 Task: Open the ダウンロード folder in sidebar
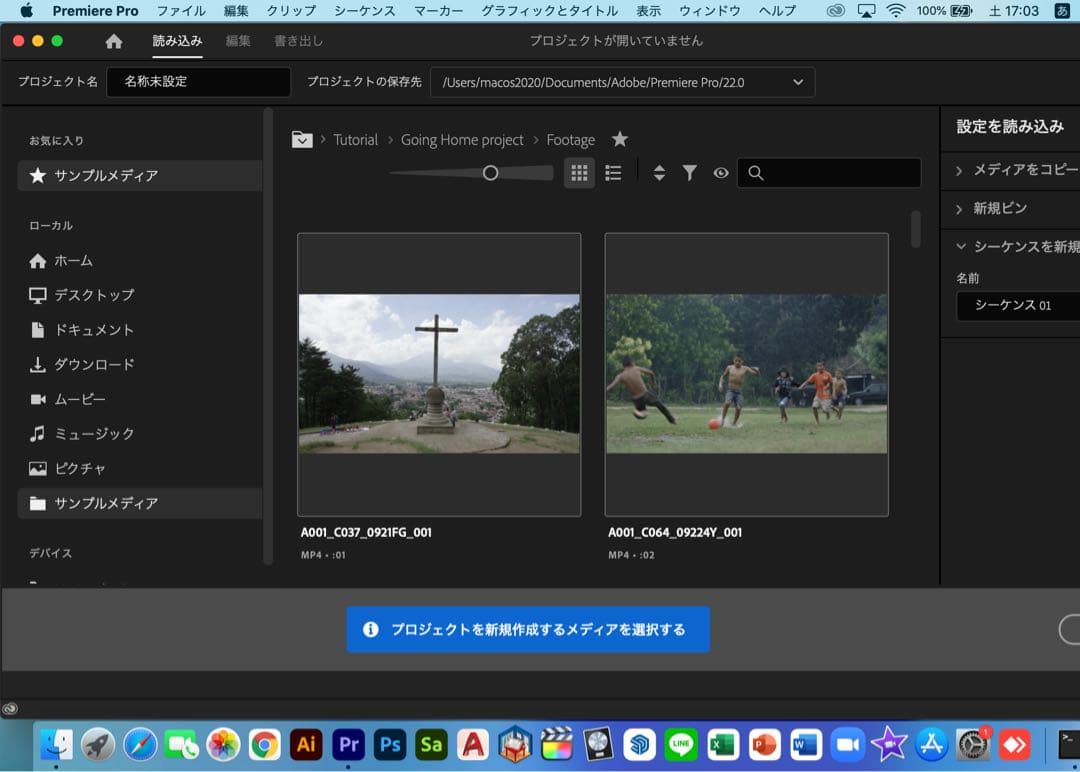click(94, 364)
